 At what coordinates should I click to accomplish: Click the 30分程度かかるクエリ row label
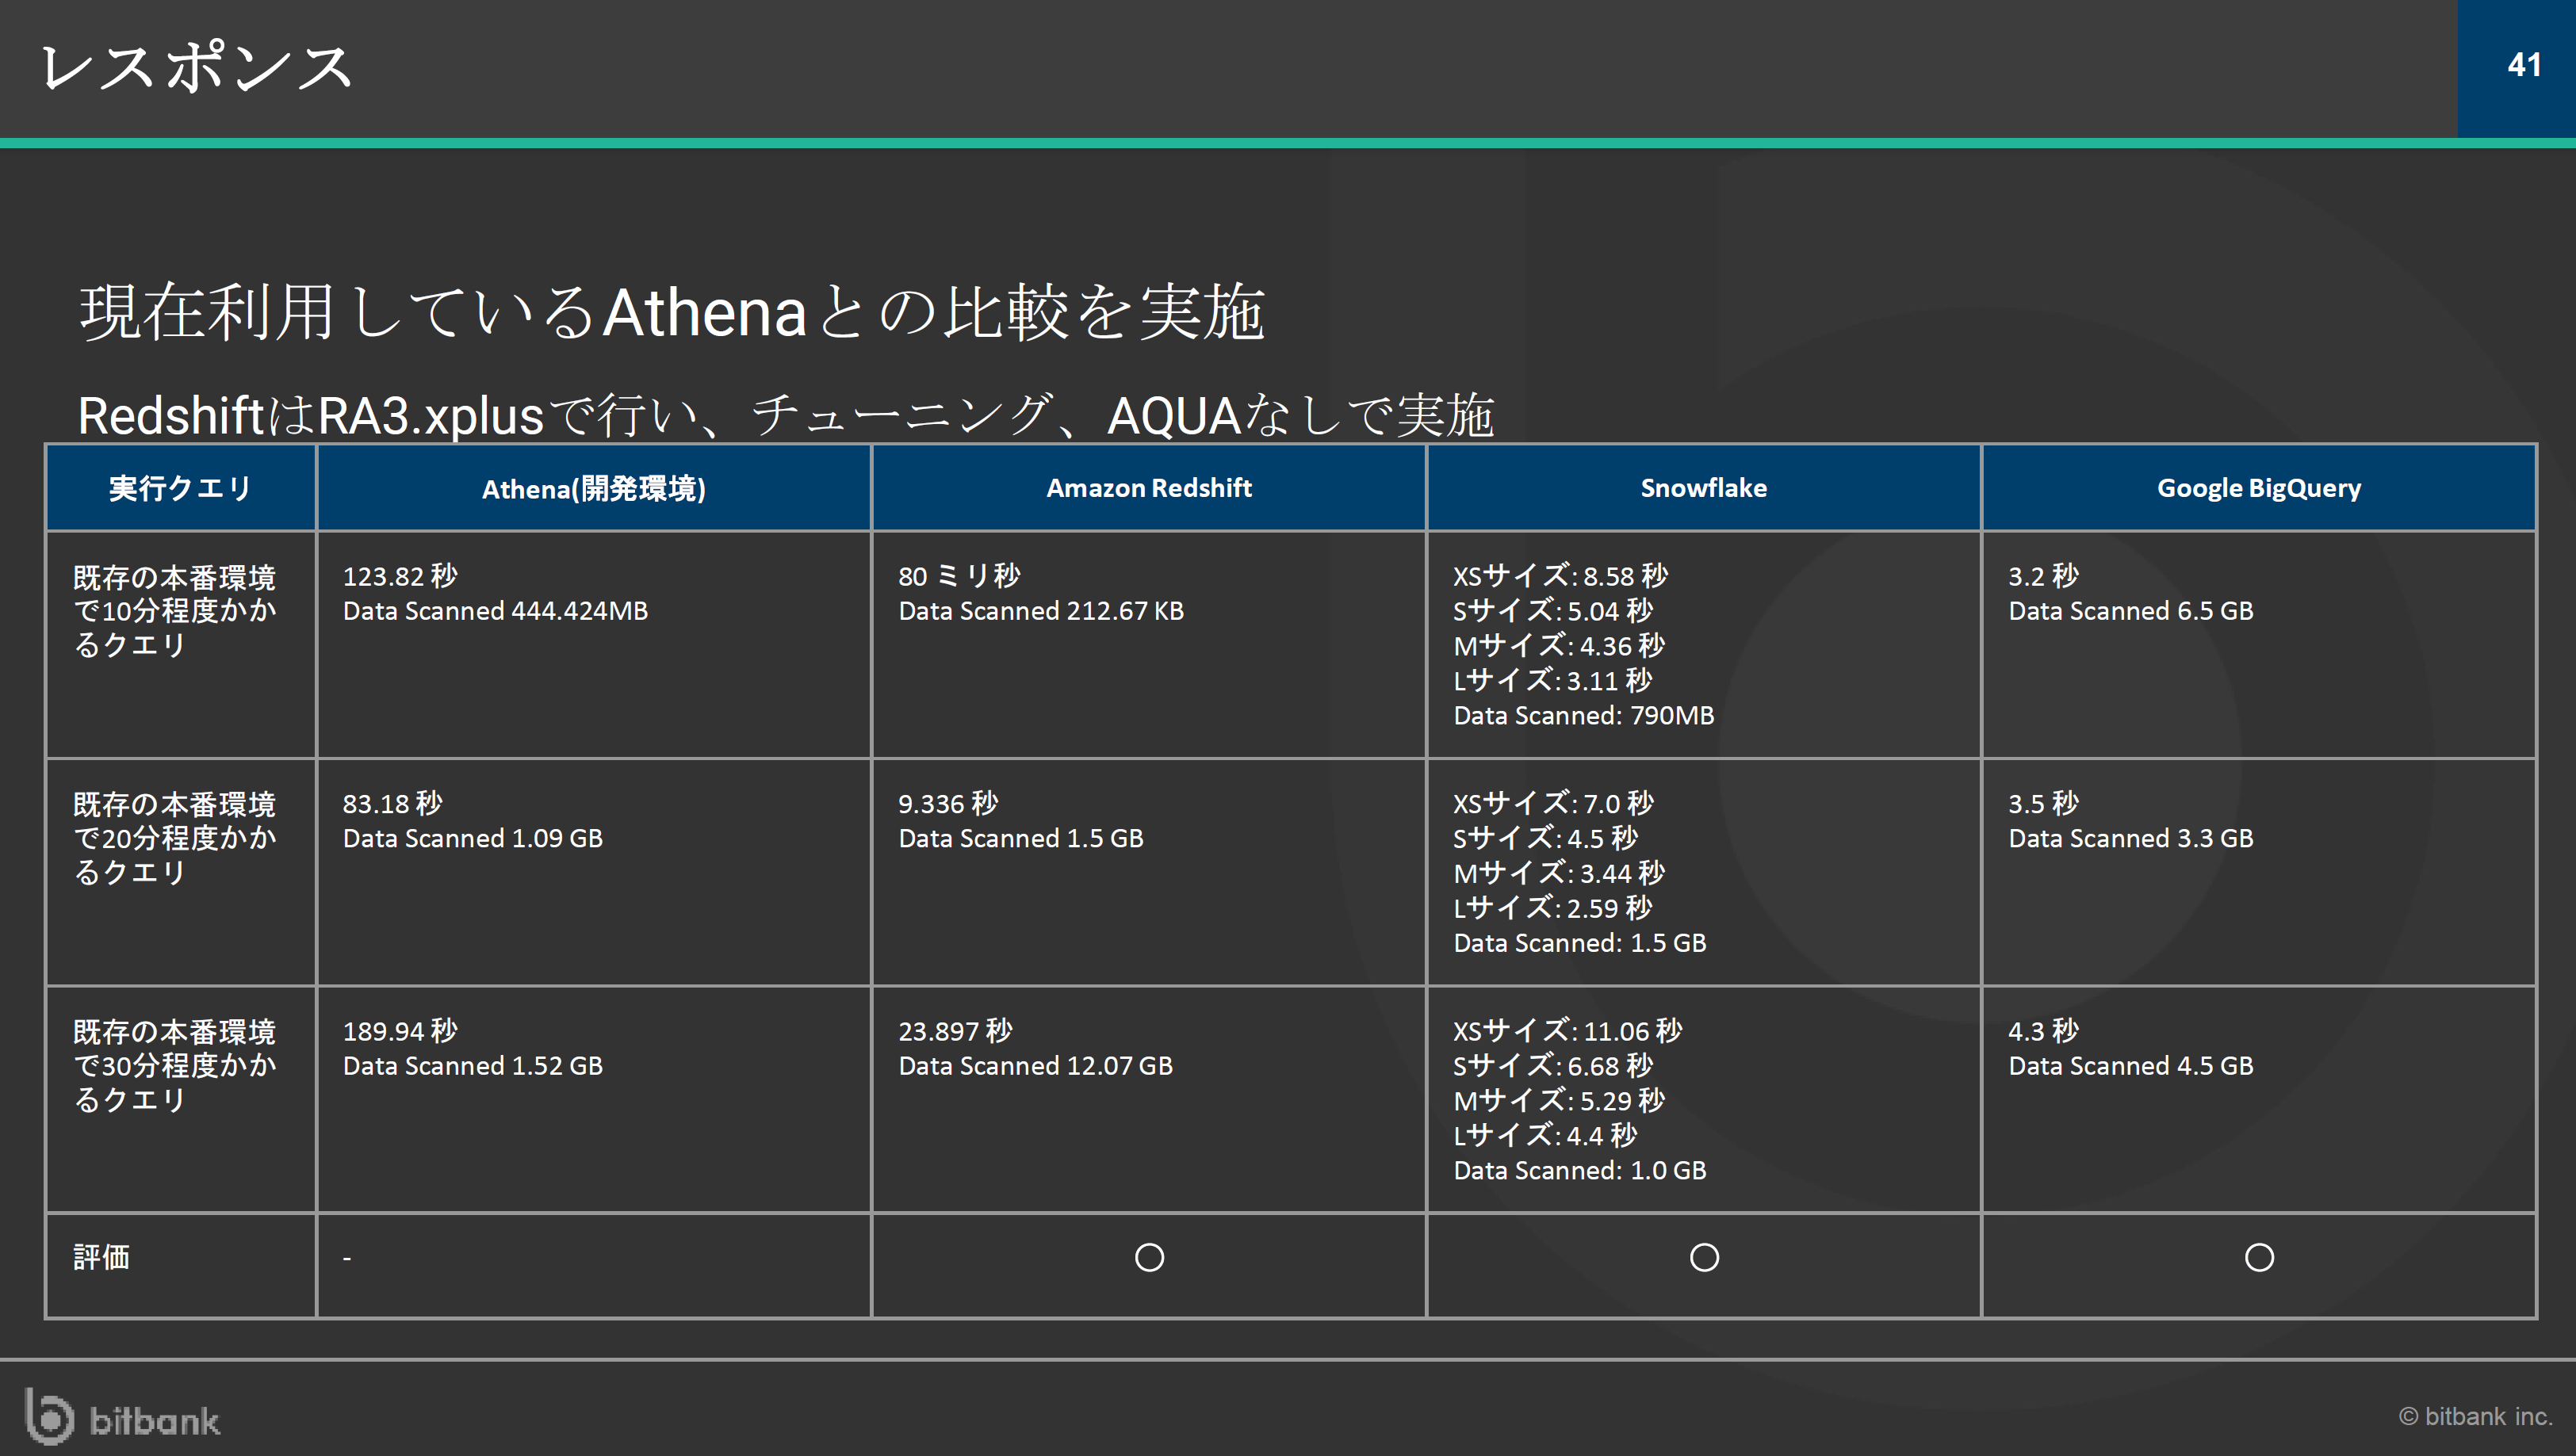[175, 1065]
